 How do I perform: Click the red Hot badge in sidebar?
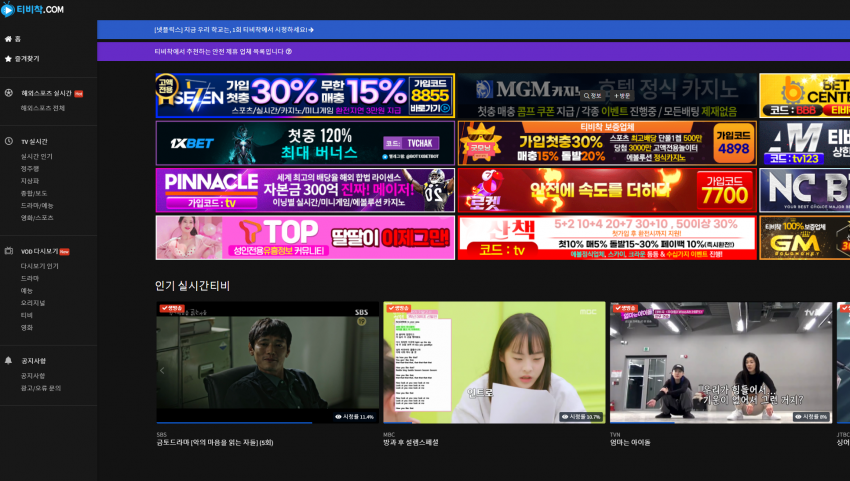coord(79,93)
